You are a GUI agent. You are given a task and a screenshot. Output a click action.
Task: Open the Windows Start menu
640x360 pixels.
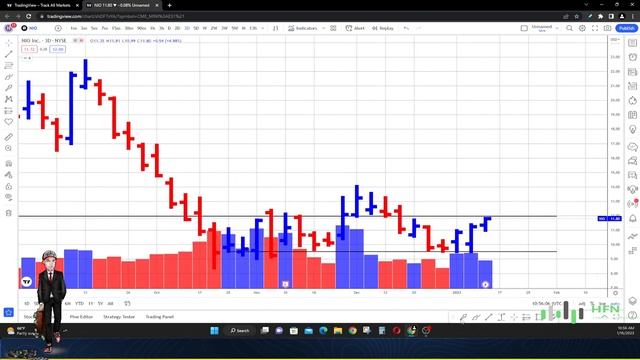tap(214, 331)
